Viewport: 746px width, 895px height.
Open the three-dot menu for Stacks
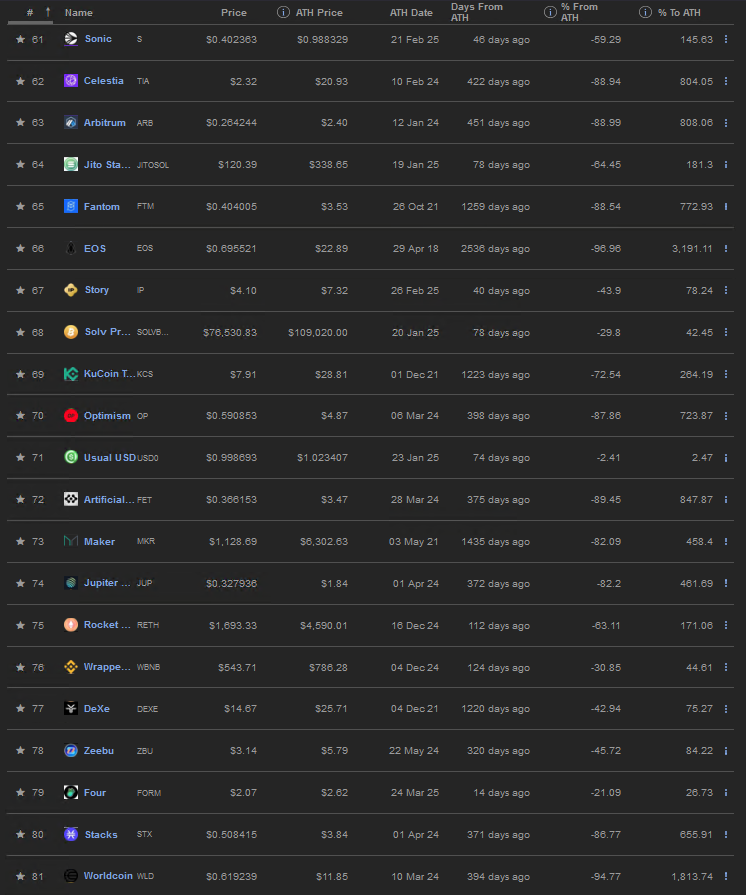coord(726,834)
